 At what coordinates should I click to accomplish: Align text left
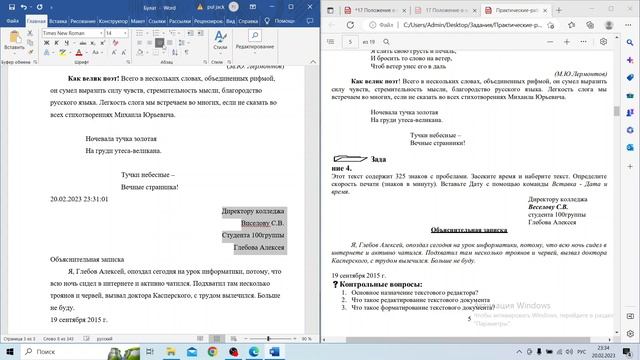(x=140, y=42)
